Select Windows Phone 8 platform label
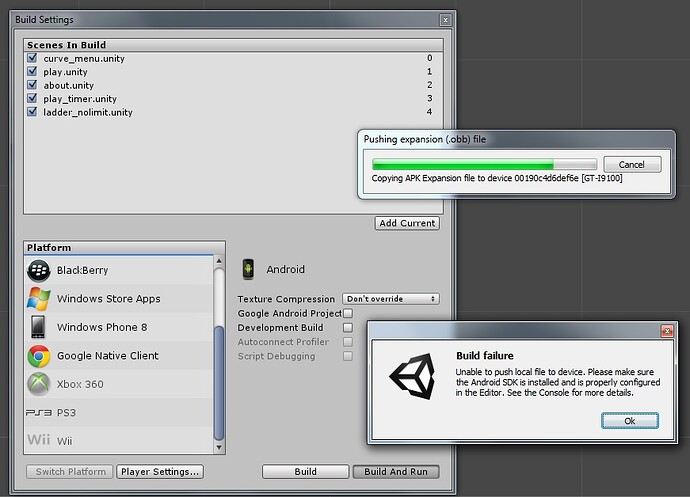 102,327
